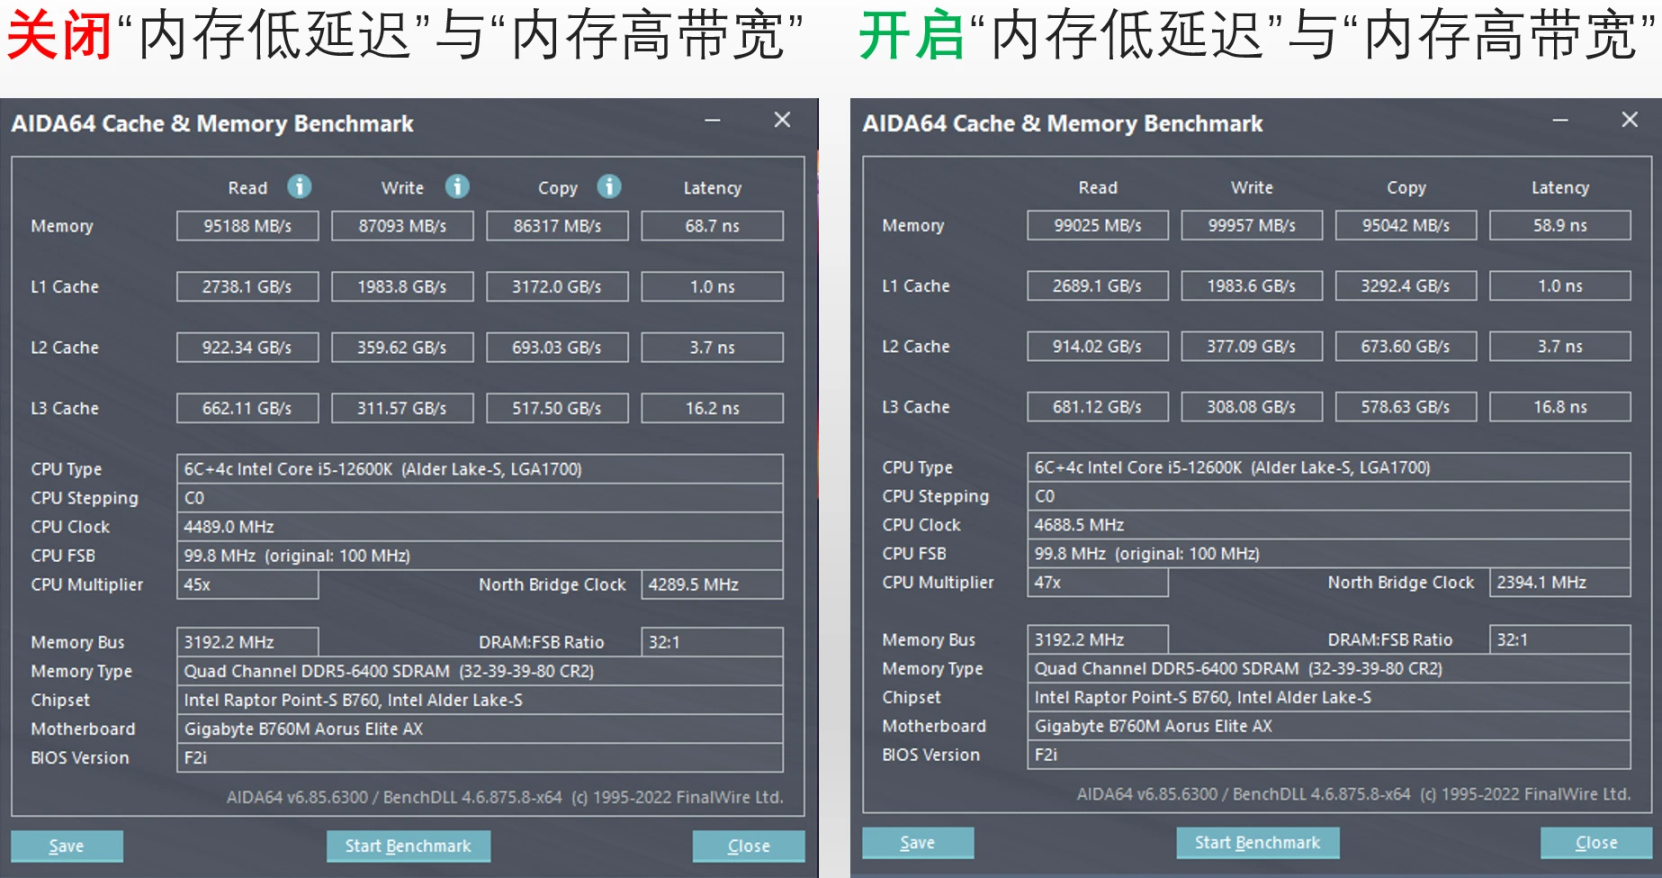The image size is (1662, 878).
Task: Click Save in the left benchmark window
Action: click(x=67, y=846)
